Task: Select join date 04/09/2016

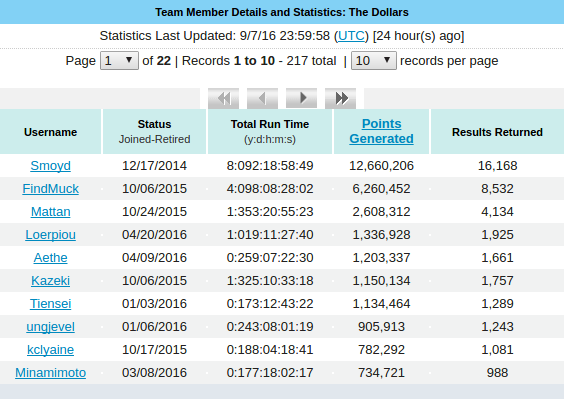Action: point(154,258)
